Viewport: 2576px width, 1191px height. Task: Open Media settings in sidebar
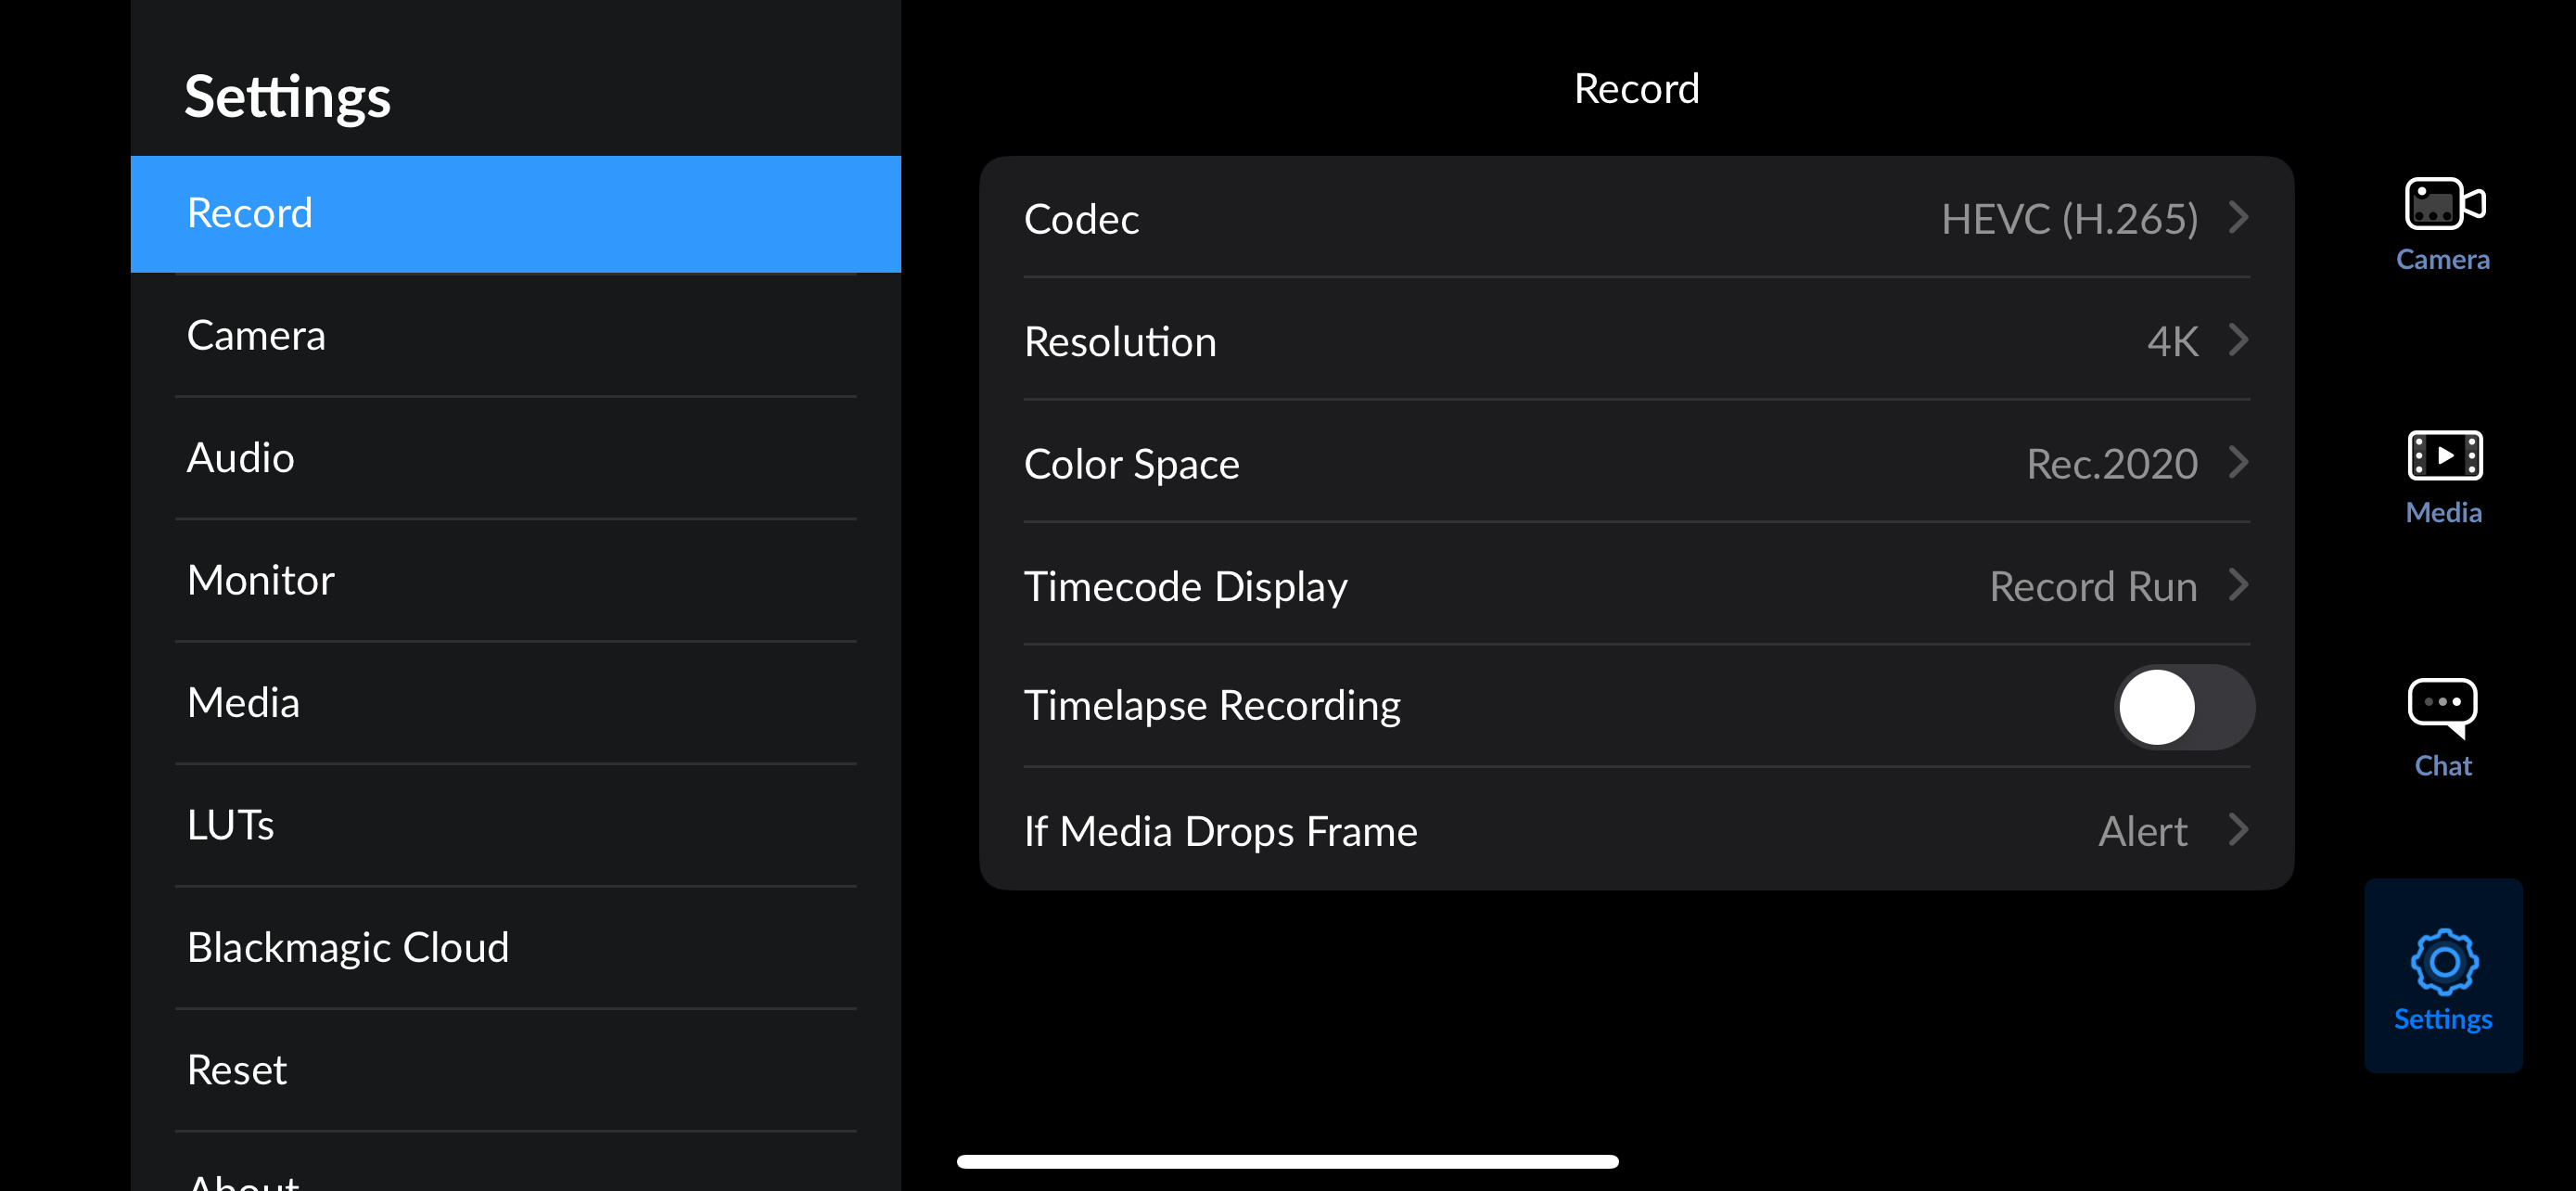pyautogui.click(x=515, y=703)
